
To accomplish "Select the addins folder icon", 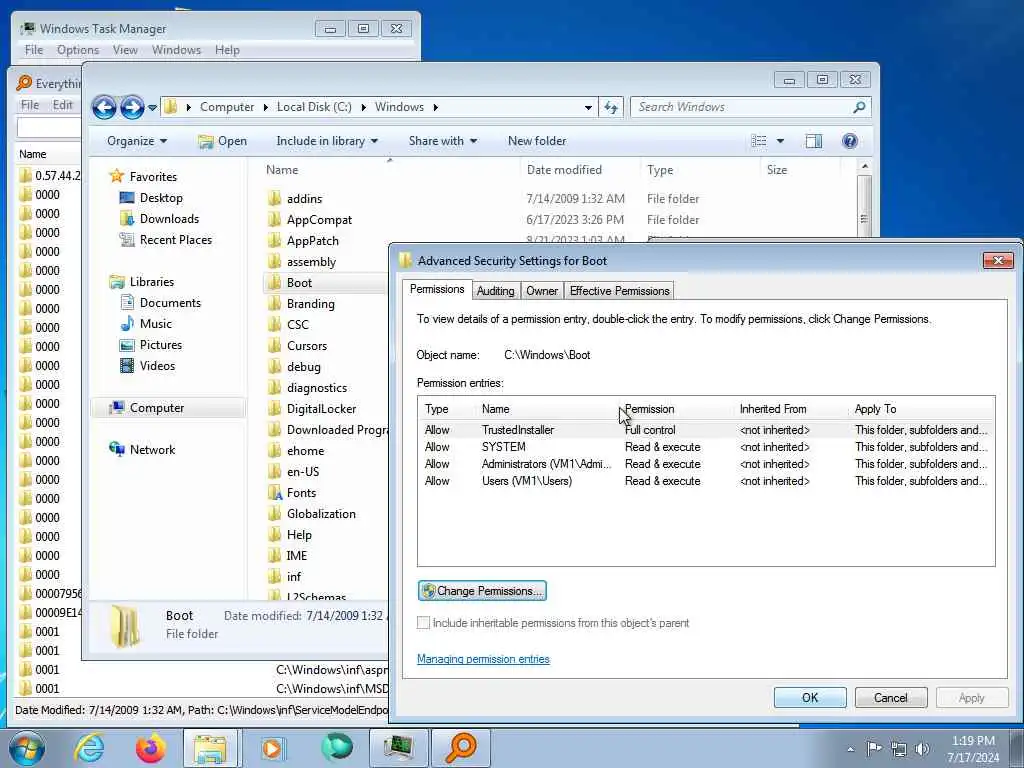I will pos(275,199).
